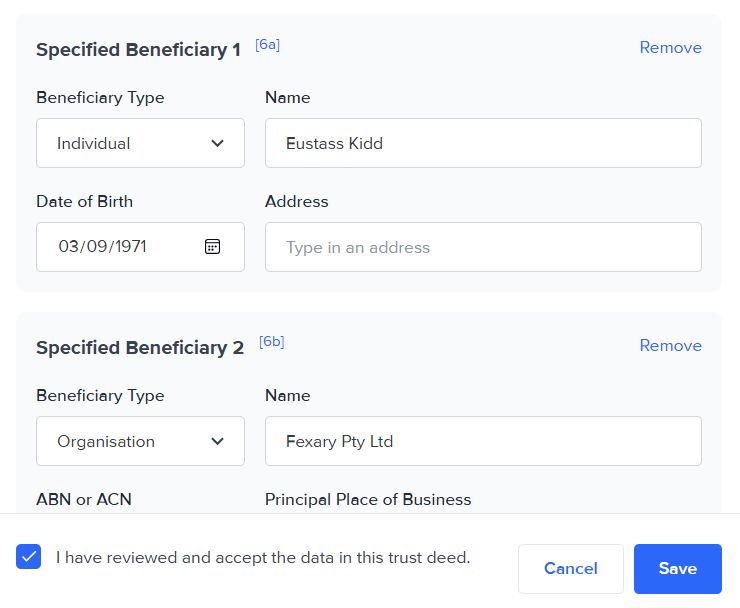Click the Principal Place of Business label

pos(368,499)
